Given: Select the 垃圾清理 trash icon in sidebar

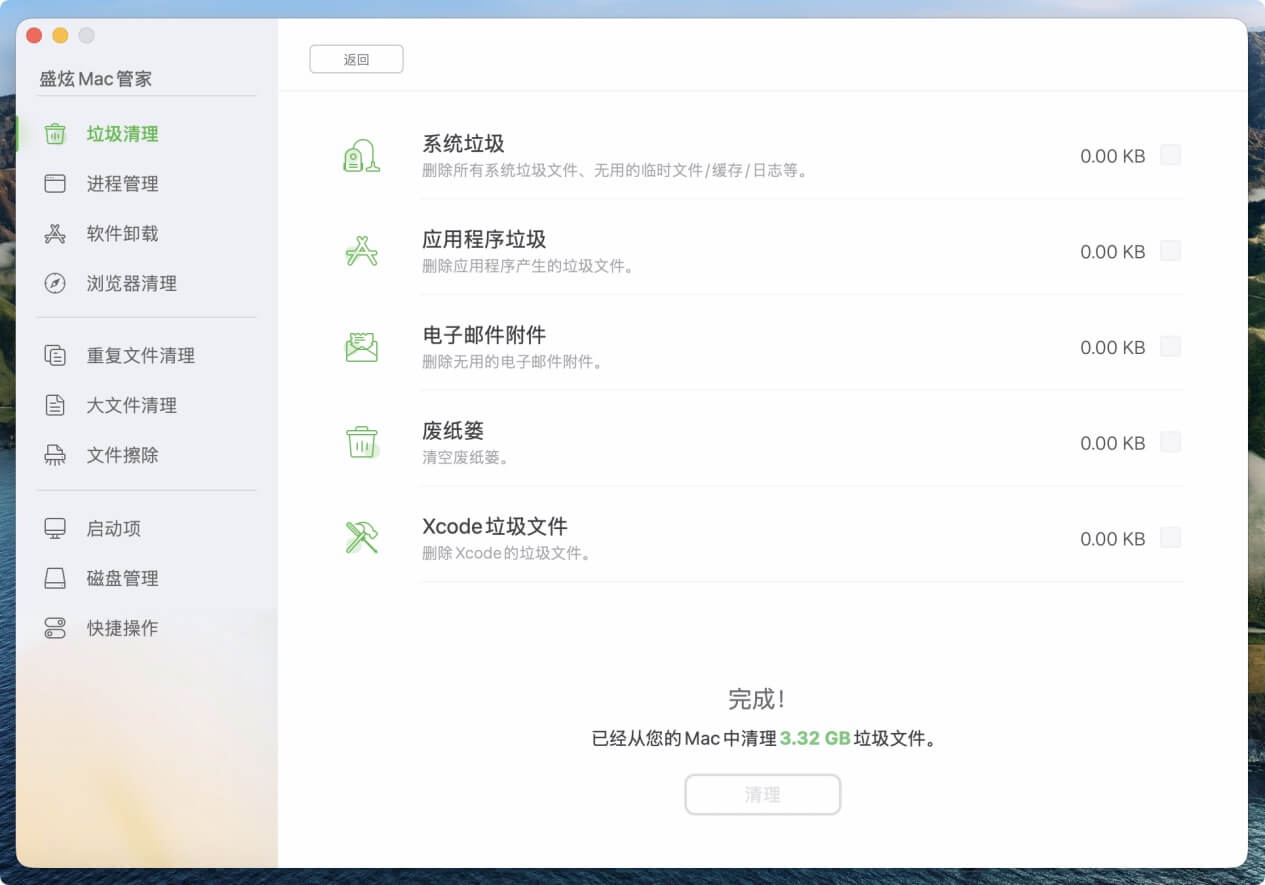Looking at the screenshot, I should point(56,133).
